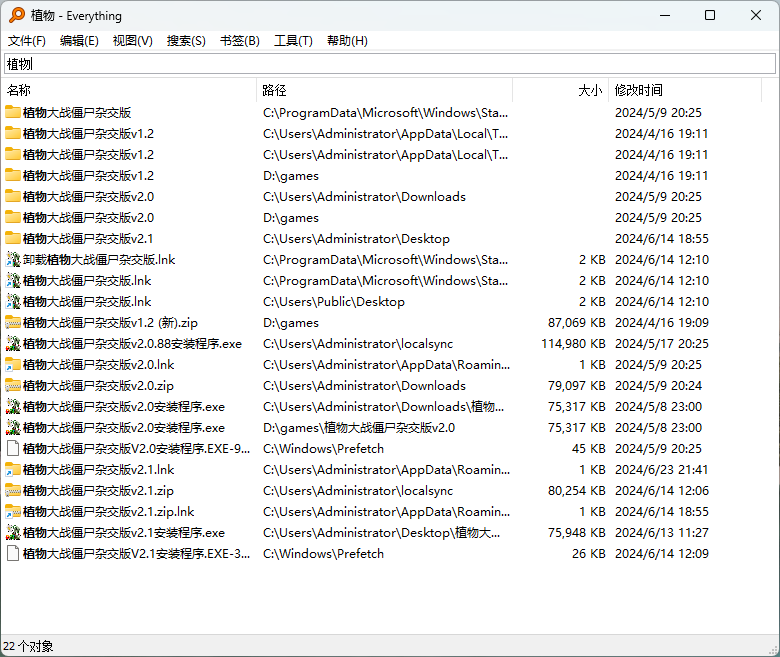Click shortcut icon of 植物大战僵尸杂交版v2.1.zip.lnk
The image size is (780, 657).
[x=13, y=512]
